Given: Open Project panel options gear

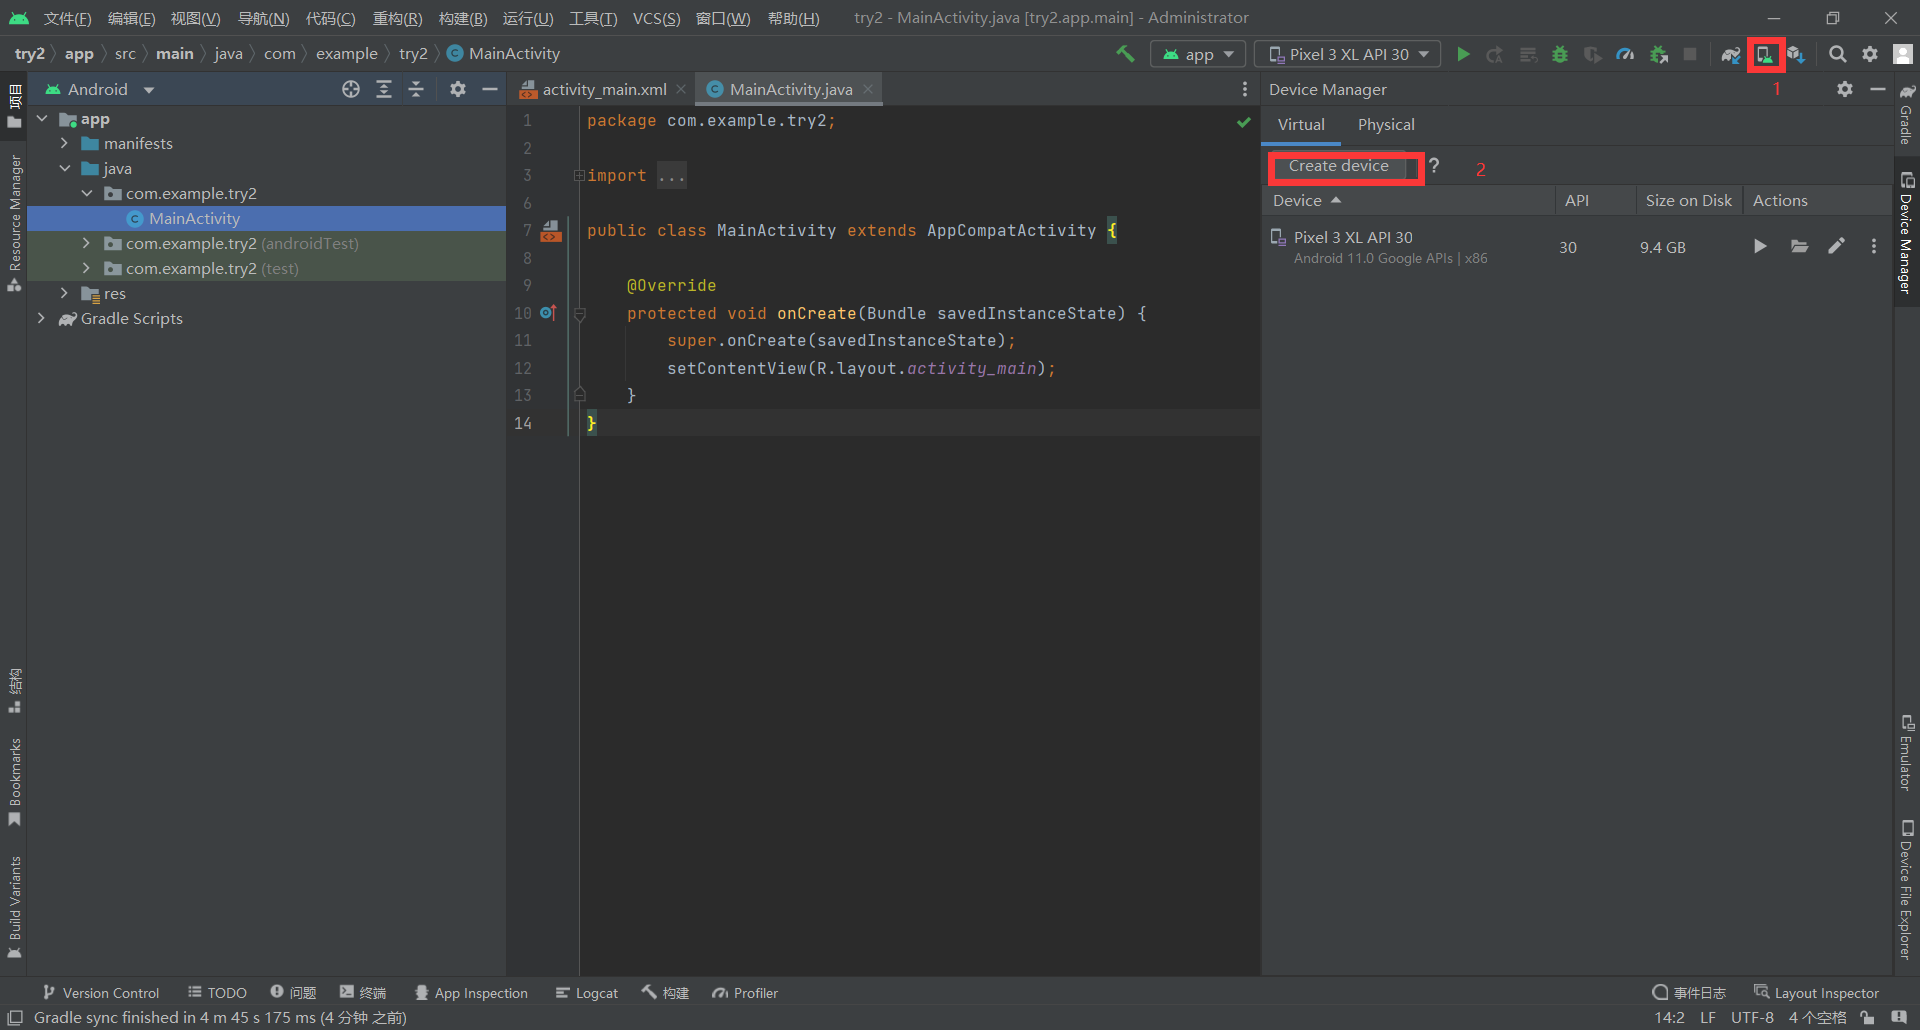Looking at the screenshot, I should [457, 89].
